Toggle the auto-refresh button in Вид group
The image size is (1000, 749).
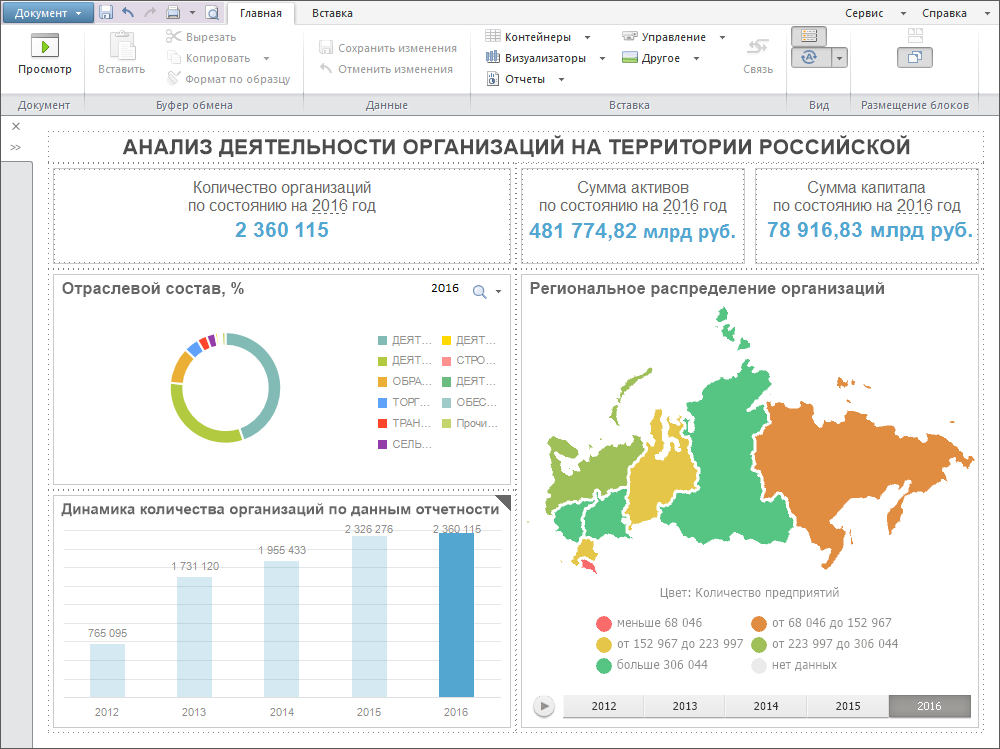tap(809, 58)
